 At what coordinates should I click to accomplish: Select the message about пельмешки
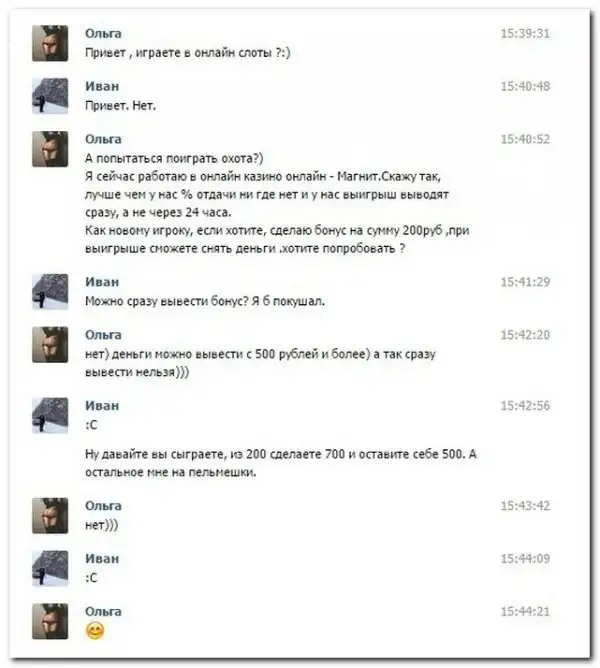(281, 463)
